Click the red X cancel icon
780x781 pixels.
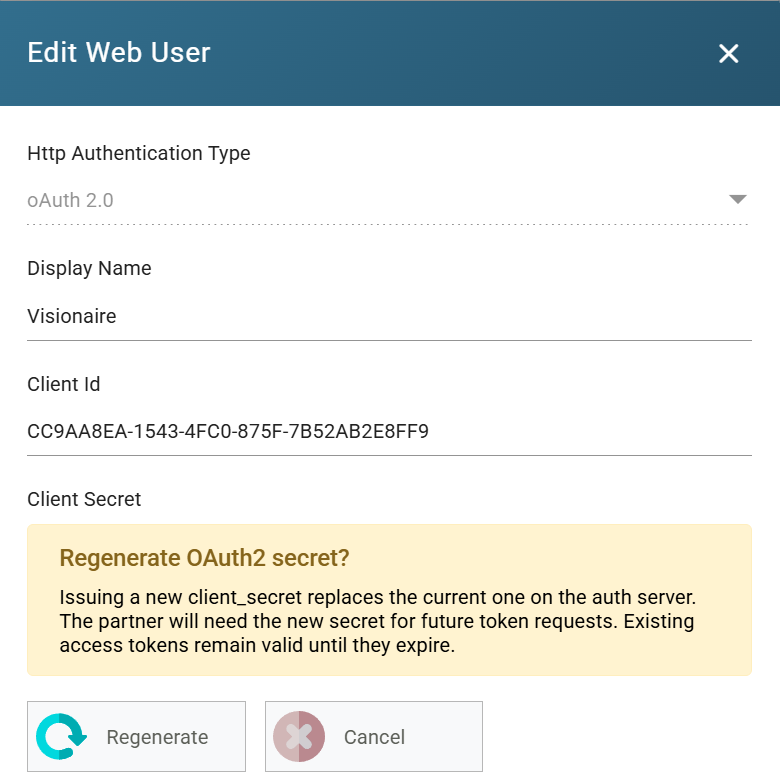pos(299,737)
